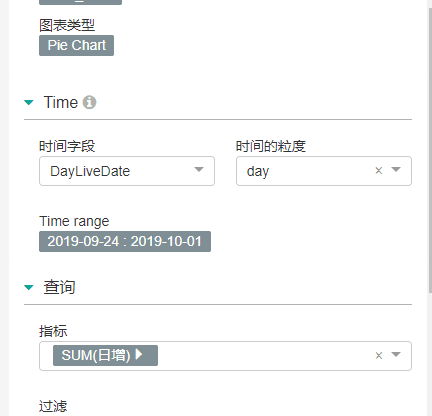The height and width of the screenshot is (416, 432).
Task: Open the 时间的粒度 dropdown arrow
Action: (x=396, y=170)
